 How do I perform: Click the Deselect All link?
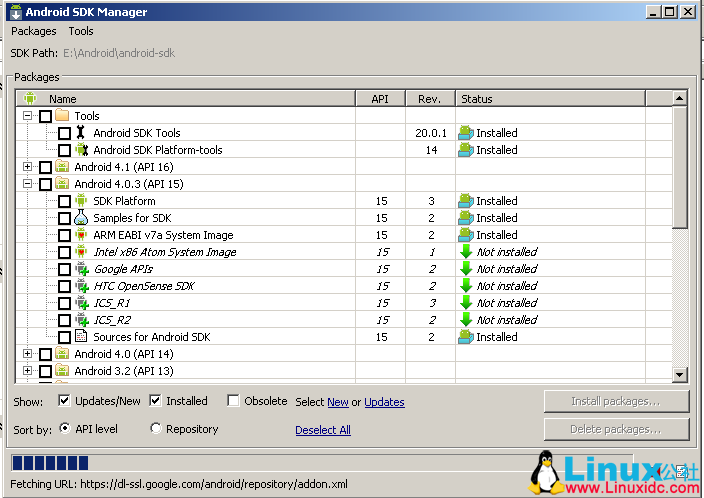(323, 430)
